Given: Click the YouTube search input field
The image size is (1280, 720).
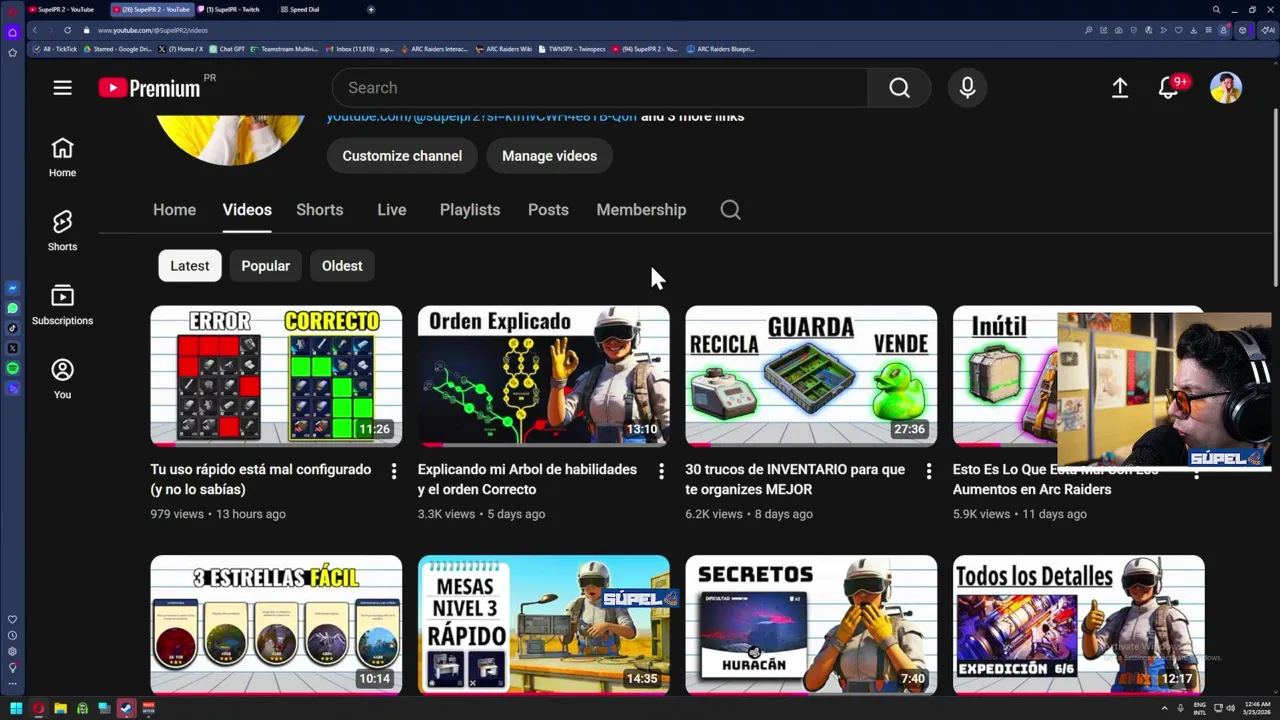Looking at the screenshot, I should pos(600,88).
